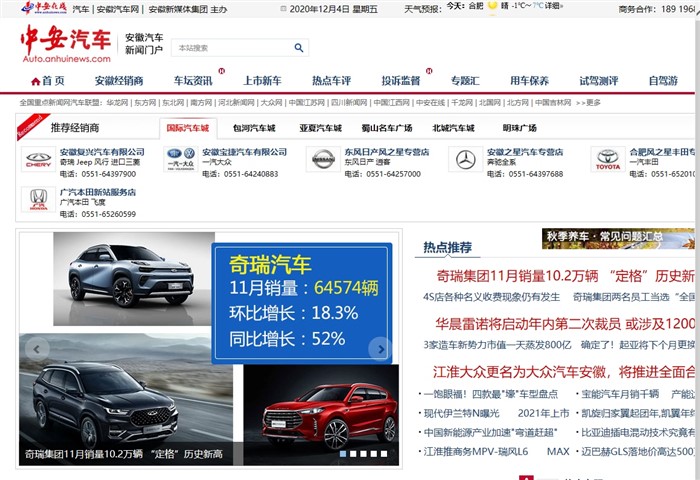This screenshot has height=480, width=700.
Task: Select the last carousel indicator dot
Action: [x=384, y=454]
